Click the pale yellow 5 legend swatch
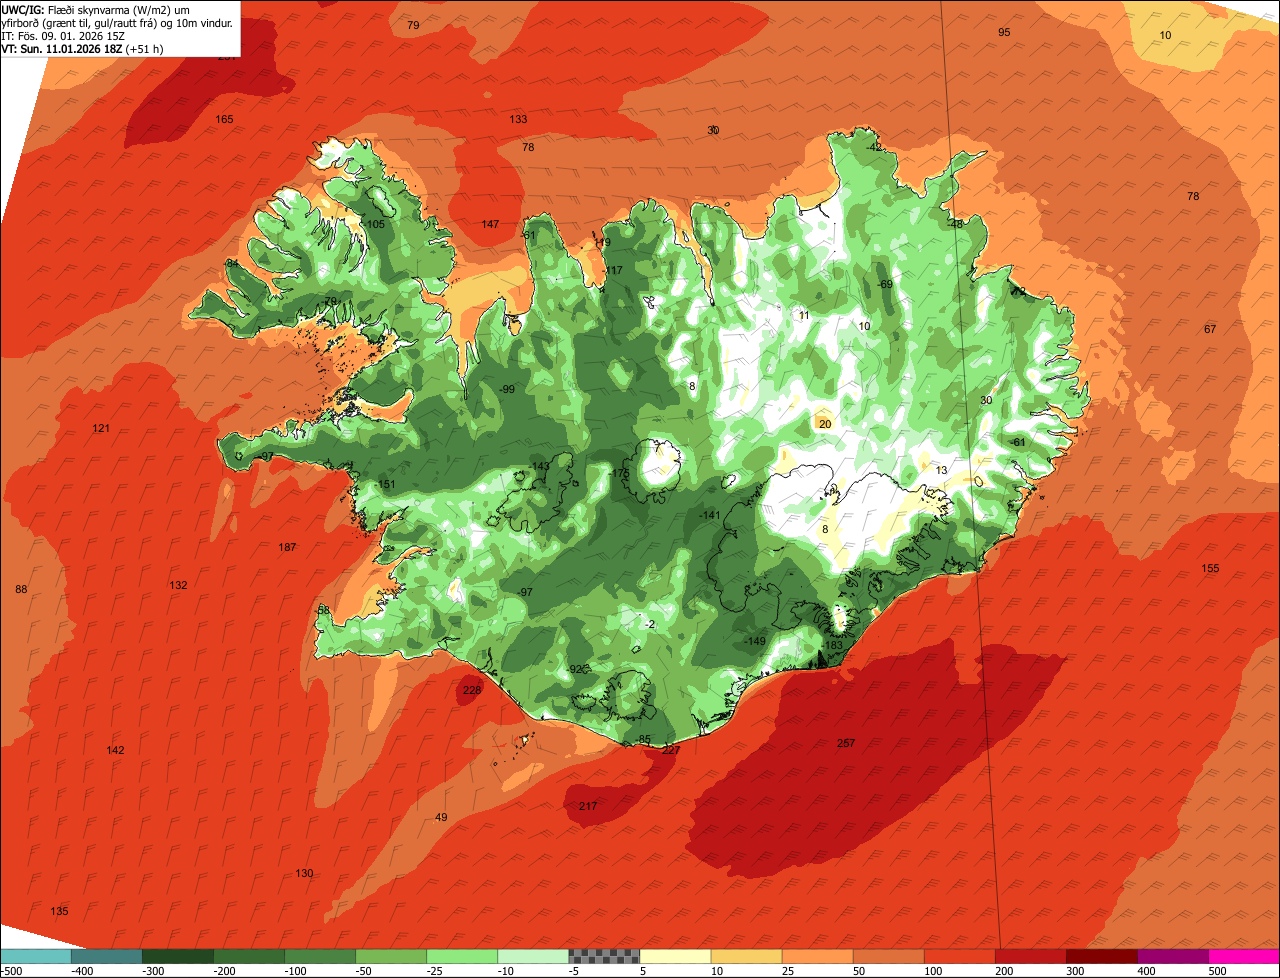 [x=675, y=956]
